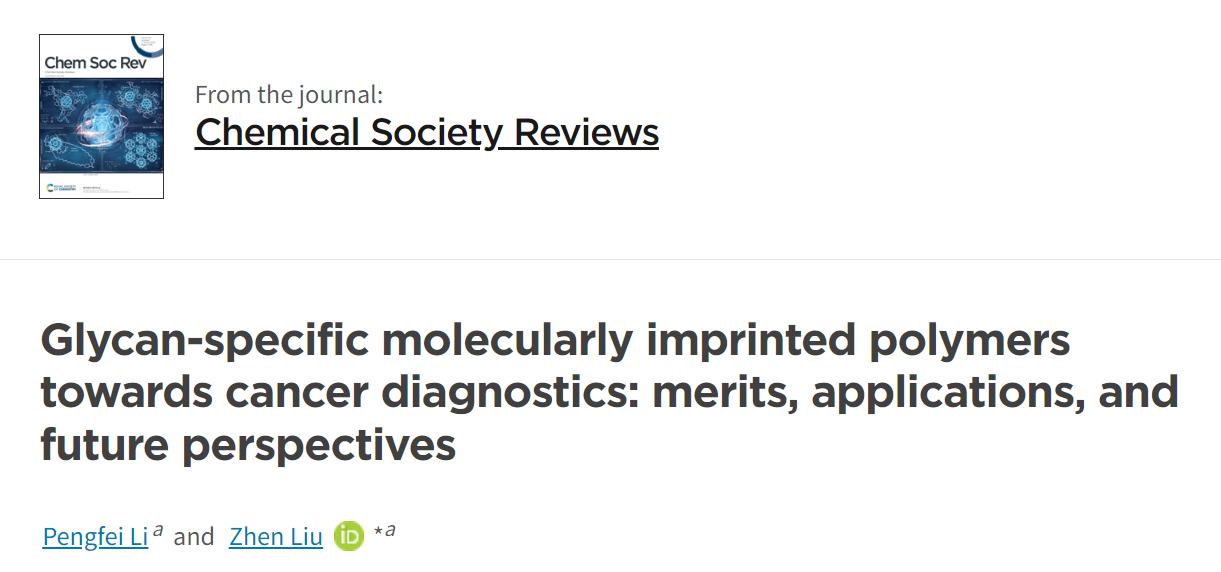Open author Zhen Liu's profile link
The height and width of the screenshot is (572, 1221).
(276, 537)
